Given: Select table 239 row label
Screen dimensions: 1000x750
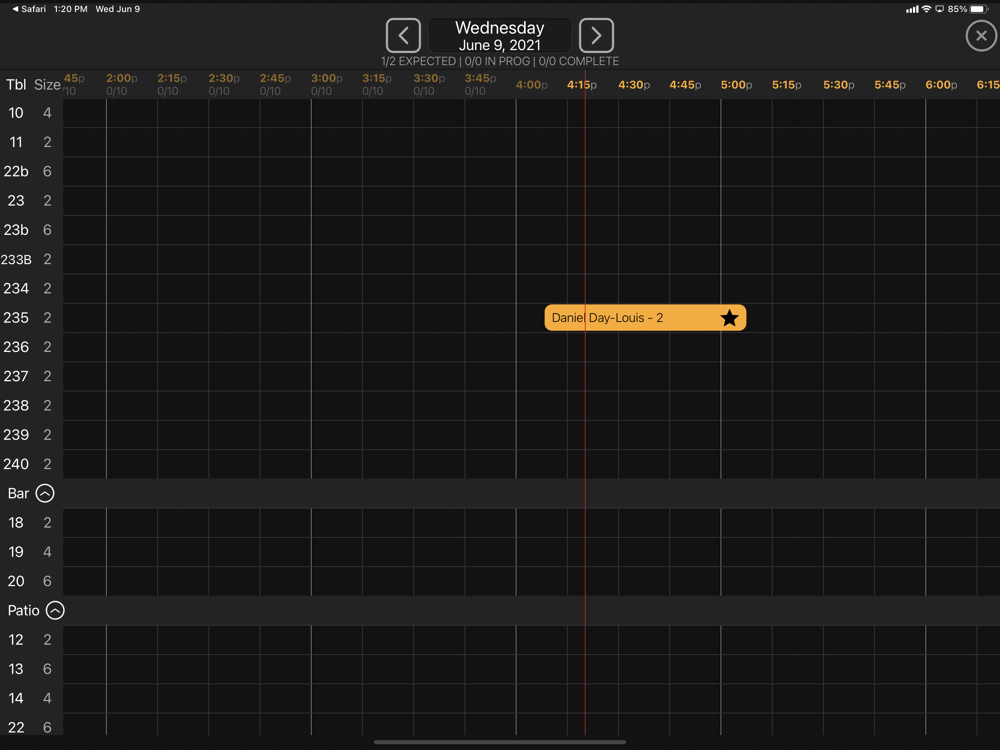Looking at the screenshot, I should [x=16, y=435].
